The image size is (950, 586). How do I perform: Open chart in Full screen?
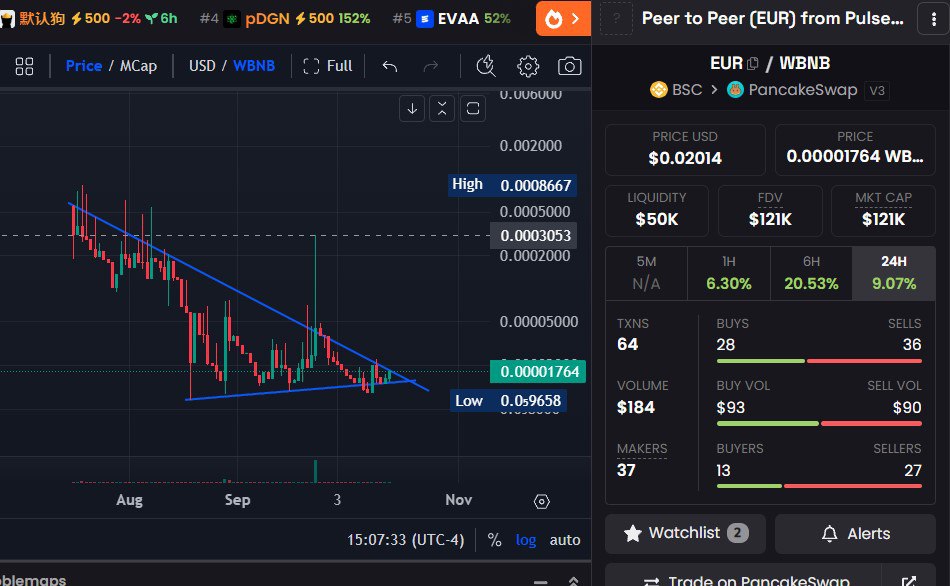328,65
